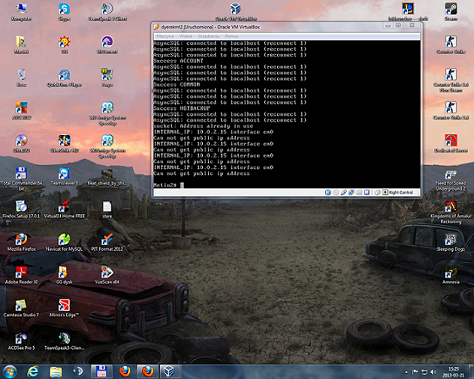Screen dimensions: 474x379
Task: Select the Oracle VM VirtualBox desktop shortcut
Action: click(x=236, y=12)
